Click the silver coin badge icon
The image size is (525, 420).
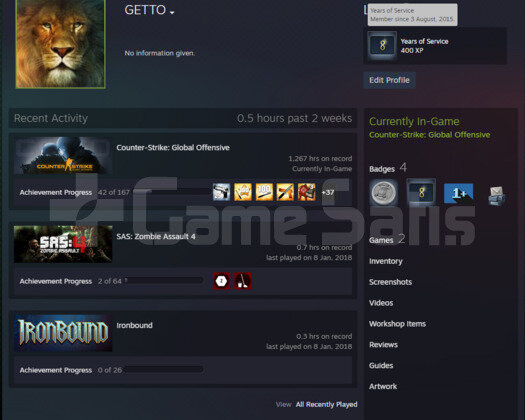coord(384,193)
